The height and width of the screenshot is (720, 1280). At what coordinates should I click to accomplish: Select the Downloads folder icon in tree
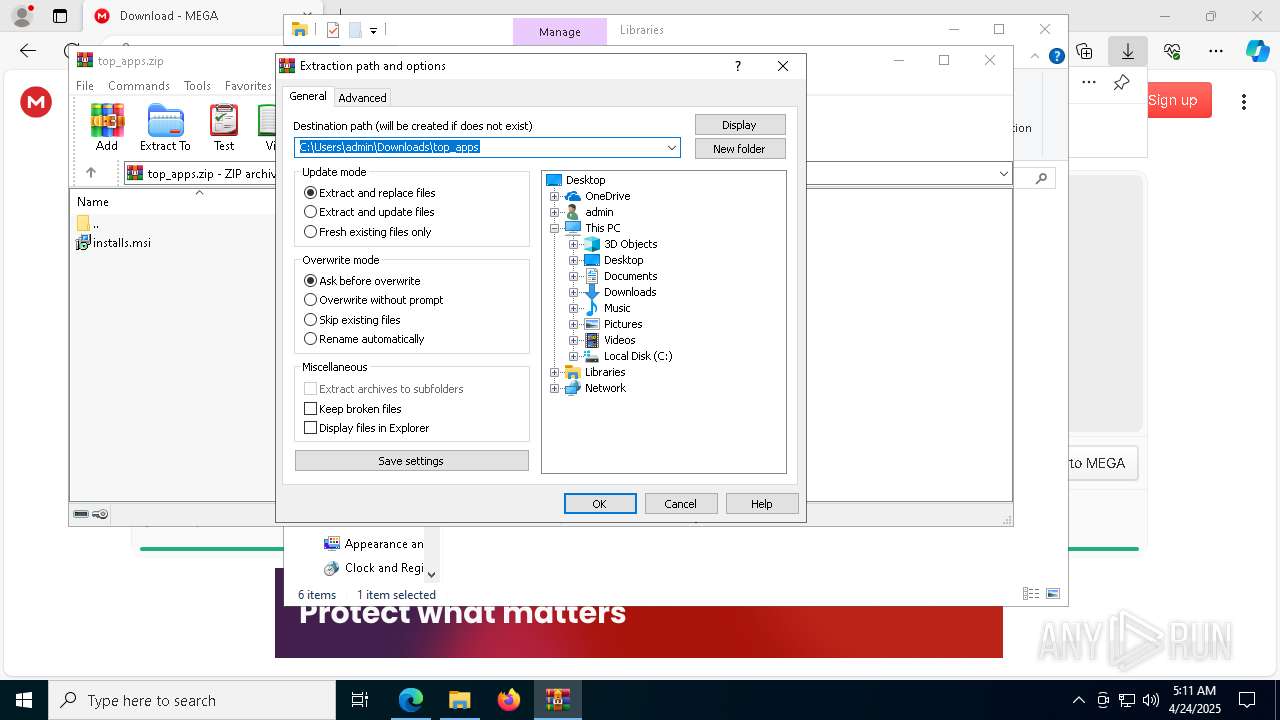[592, 292]
